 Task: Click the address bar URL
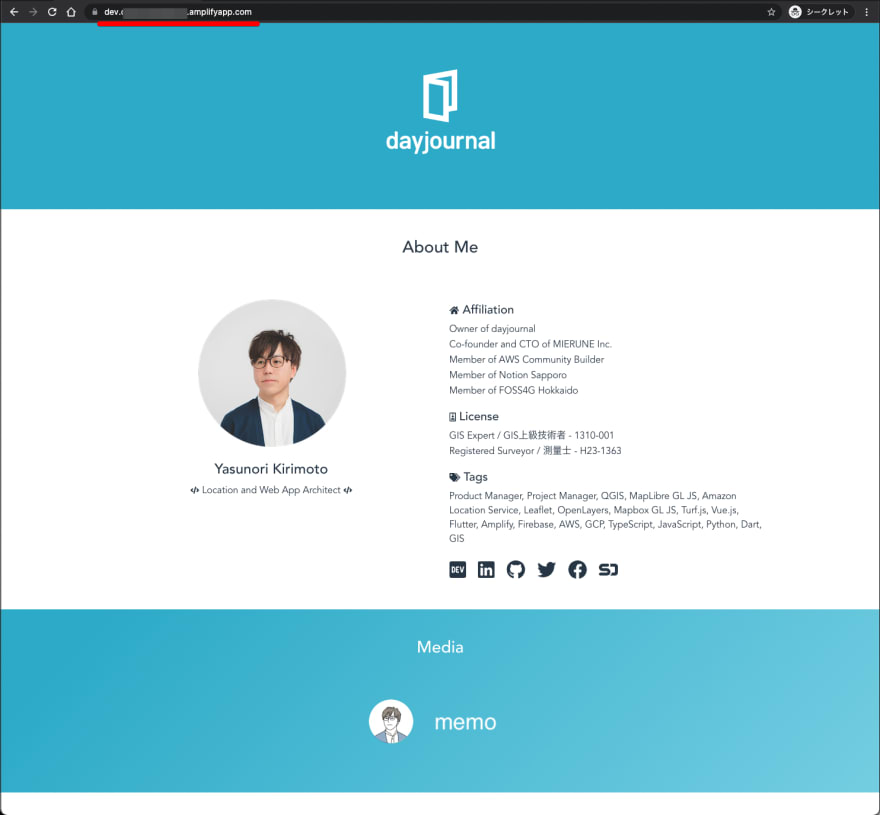(x=178, y=12)
